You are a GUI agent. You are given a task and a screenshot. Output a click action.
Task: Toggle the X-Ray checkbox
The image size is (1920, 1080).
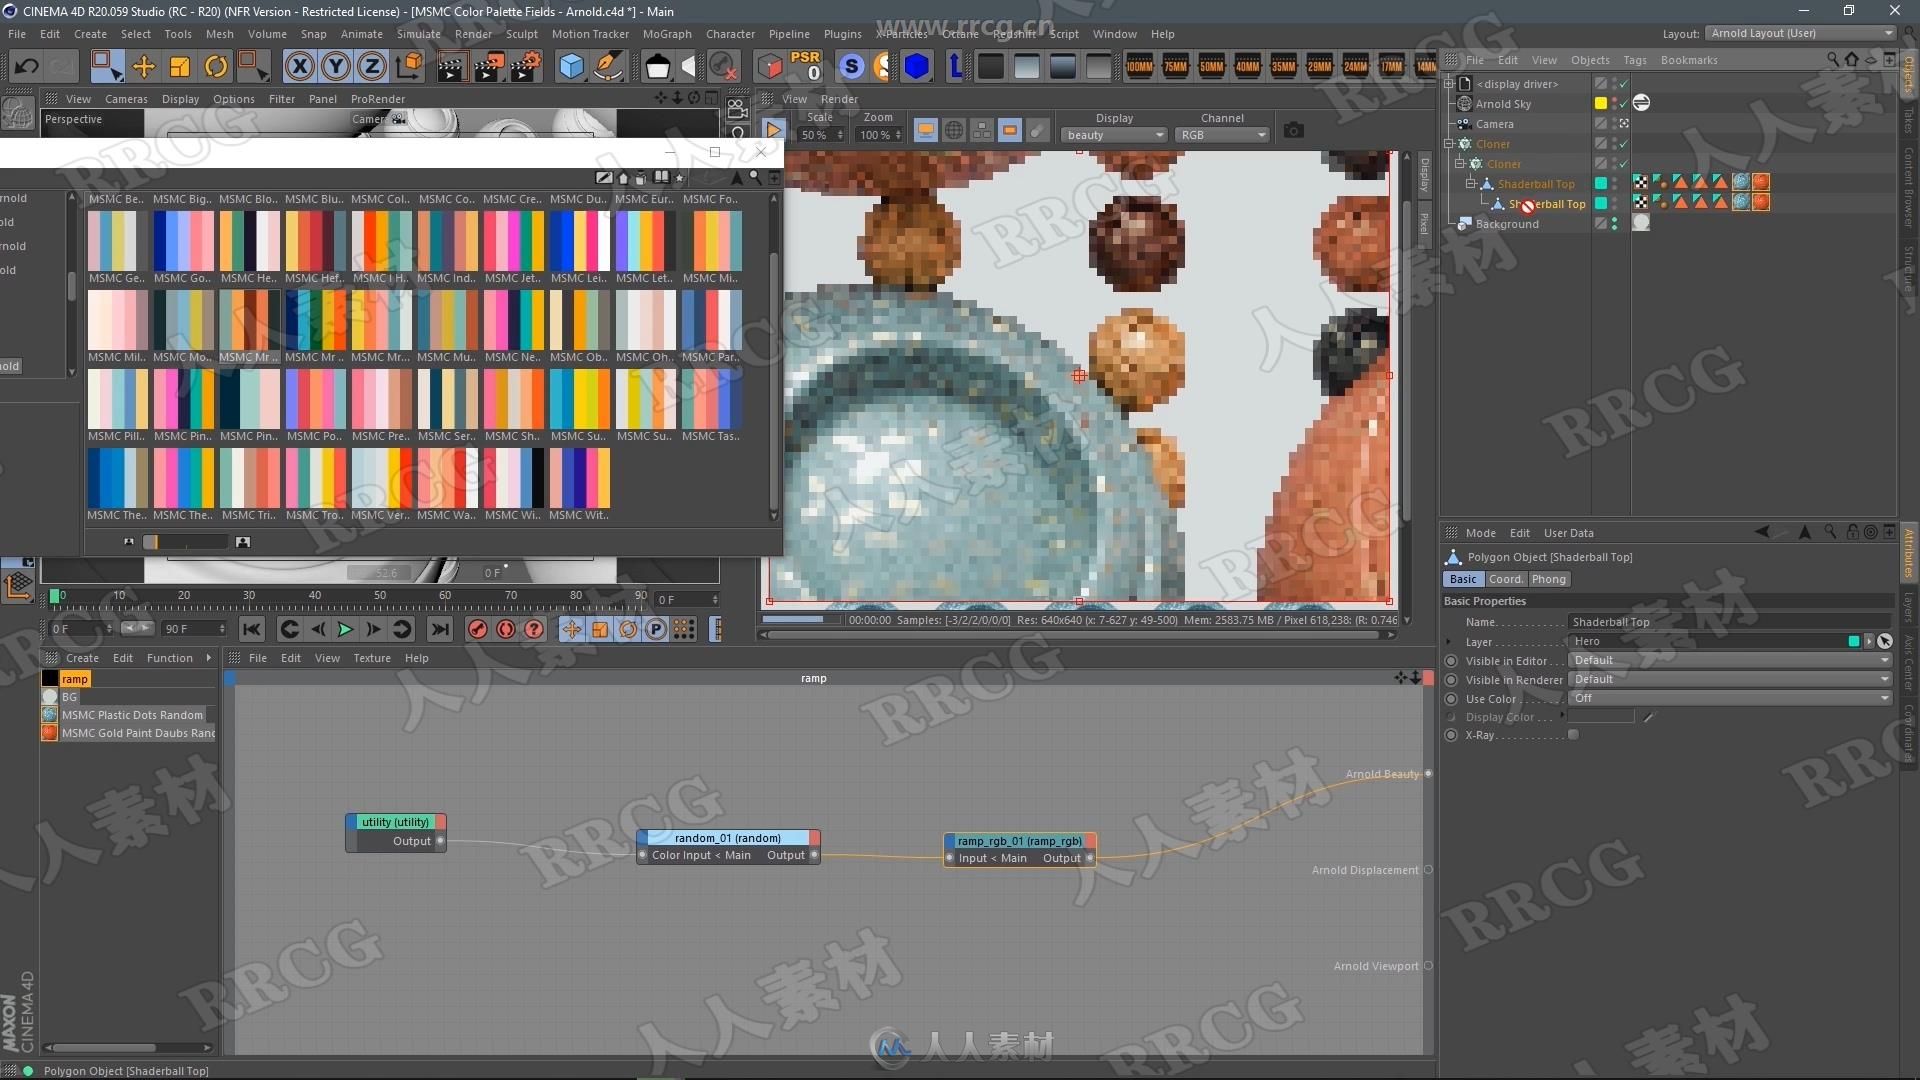click(1573, 735)
